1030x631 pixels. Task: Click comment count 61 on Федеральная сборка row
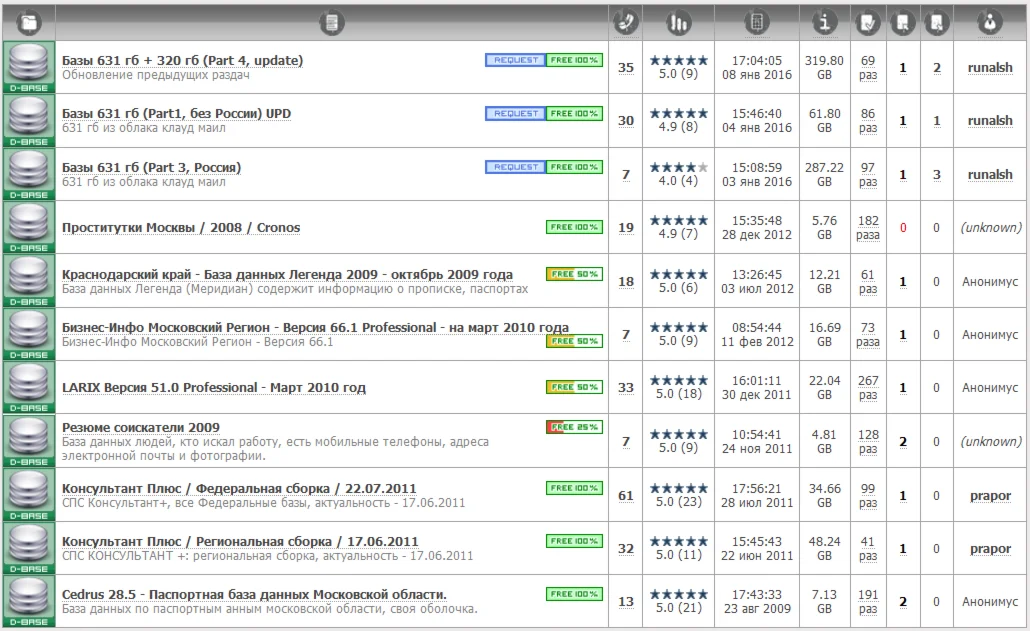625,496
